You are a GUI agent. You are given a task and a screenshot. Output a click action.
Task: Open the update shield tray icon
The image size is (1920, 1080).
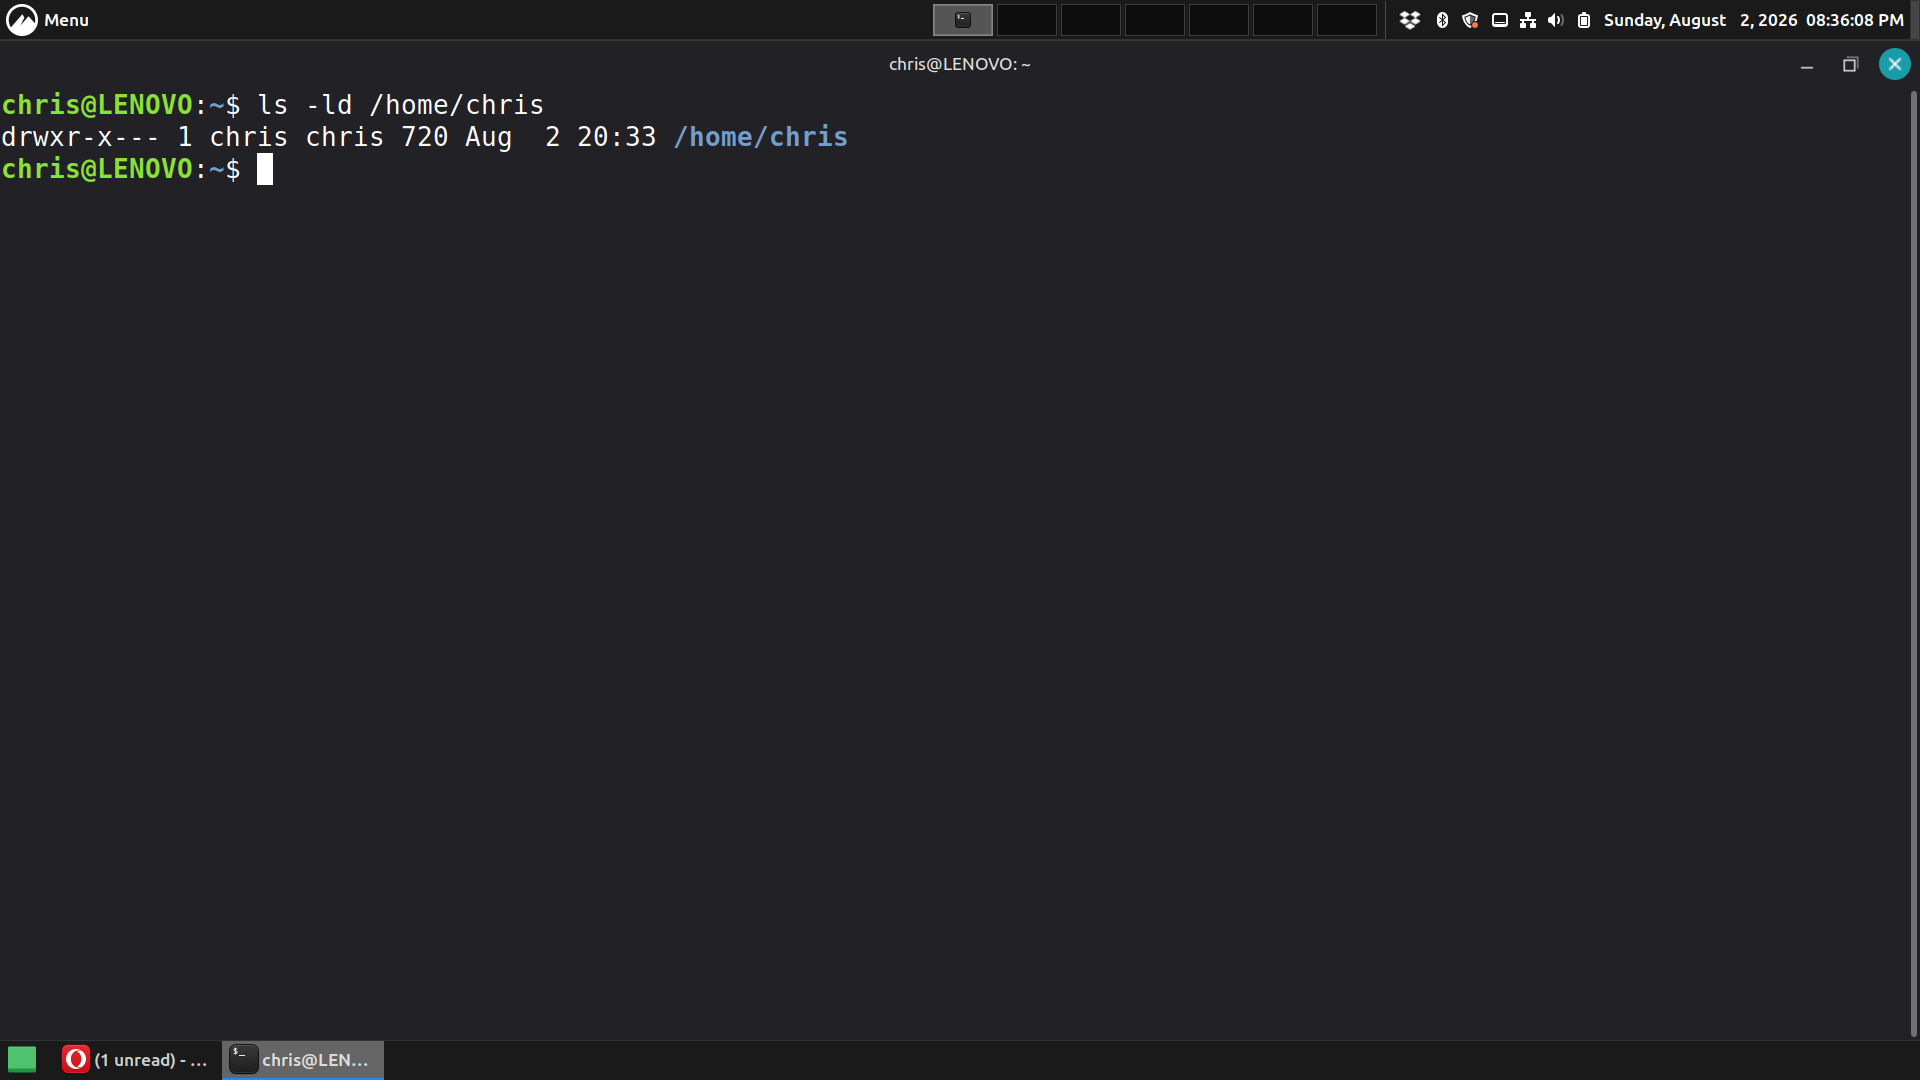[x=1470, y=20]
